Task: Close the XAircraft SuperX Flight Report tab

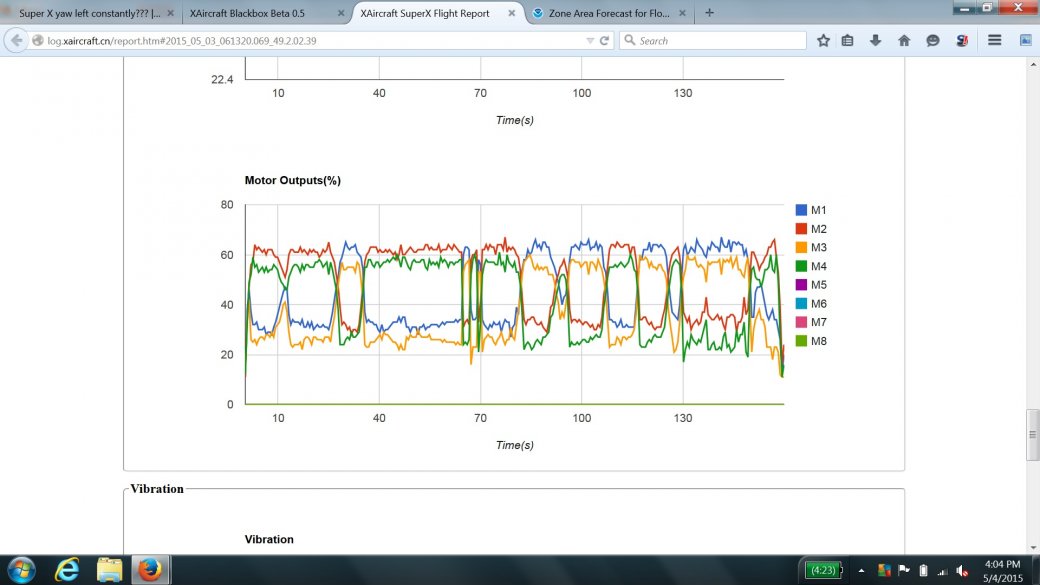Action: (511, 13)
